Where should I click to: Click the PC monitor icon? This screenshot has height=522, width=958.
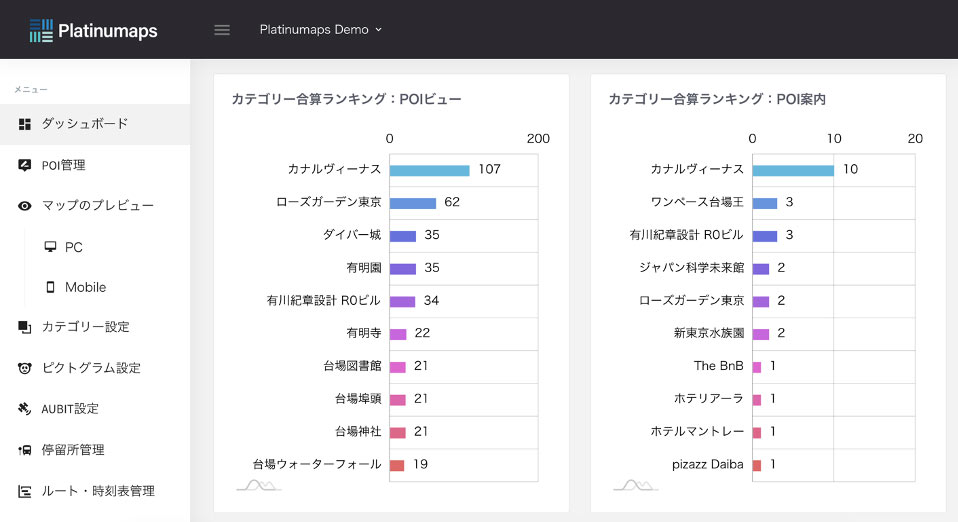50,246
